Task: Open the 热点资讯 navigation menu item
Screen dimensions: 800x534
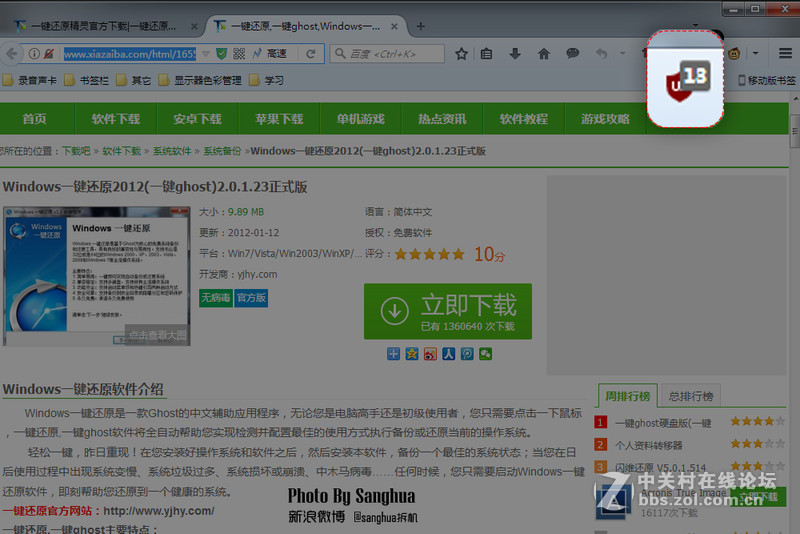Action: [x=442, y=119]
